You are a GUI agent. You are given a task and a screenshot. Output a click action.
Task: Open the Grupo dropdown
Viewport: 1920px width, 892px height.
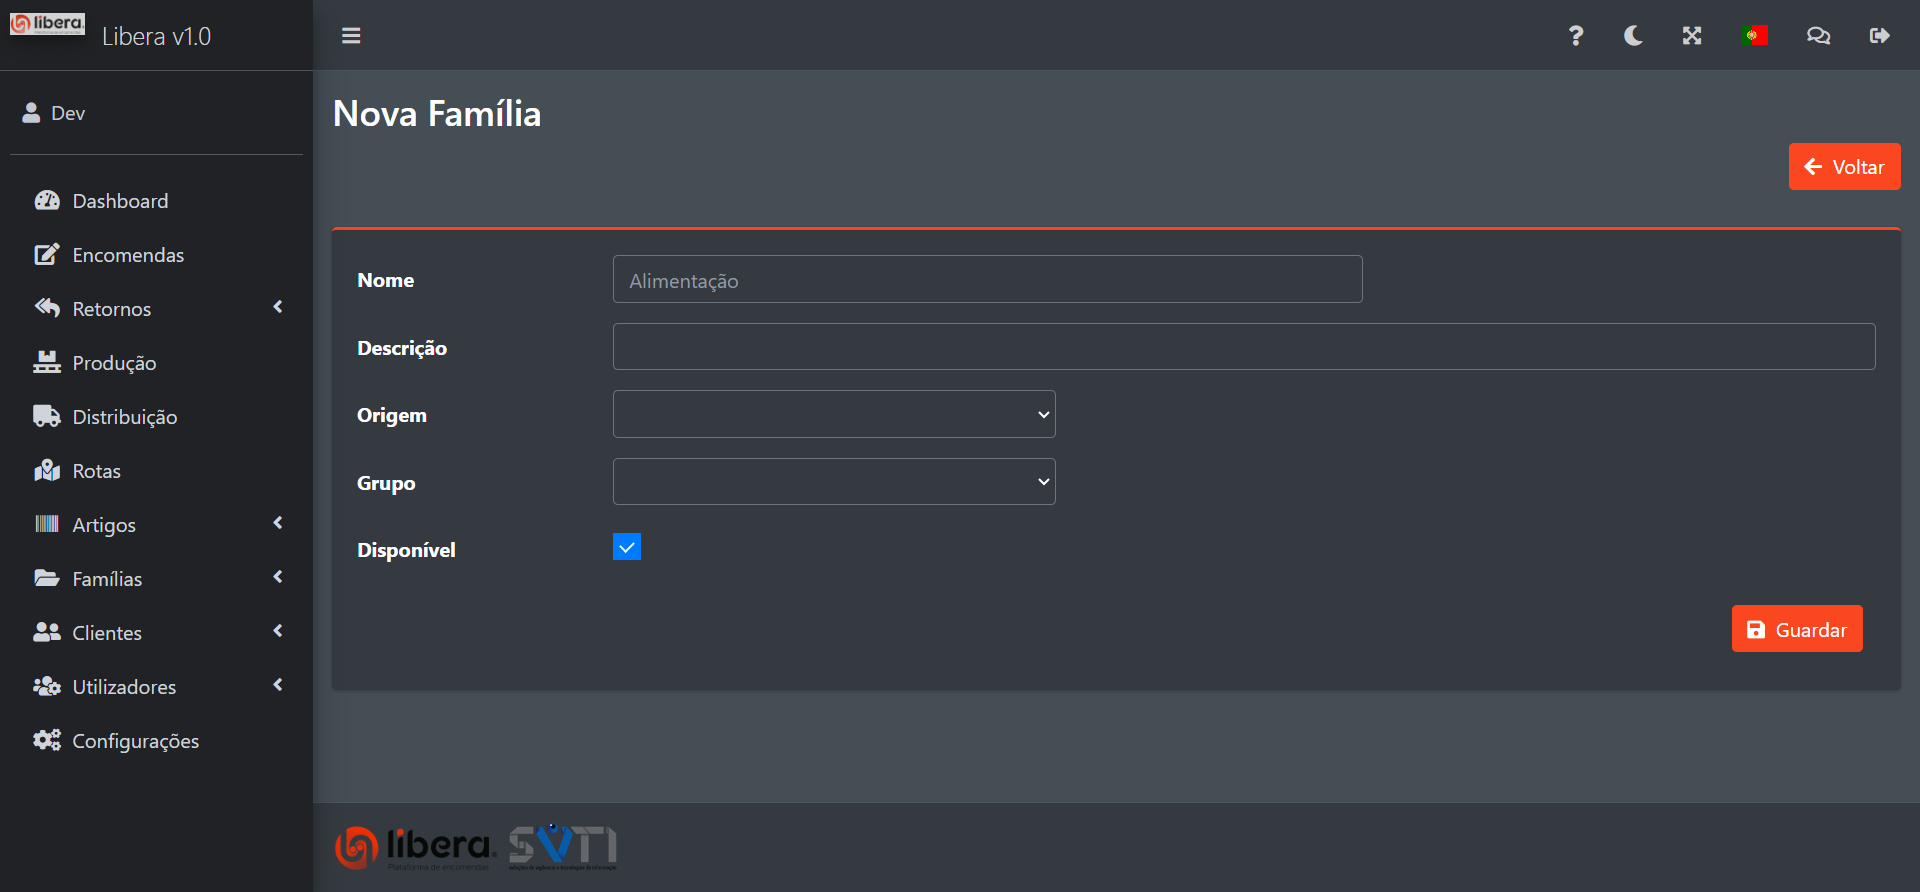[834, 482]
